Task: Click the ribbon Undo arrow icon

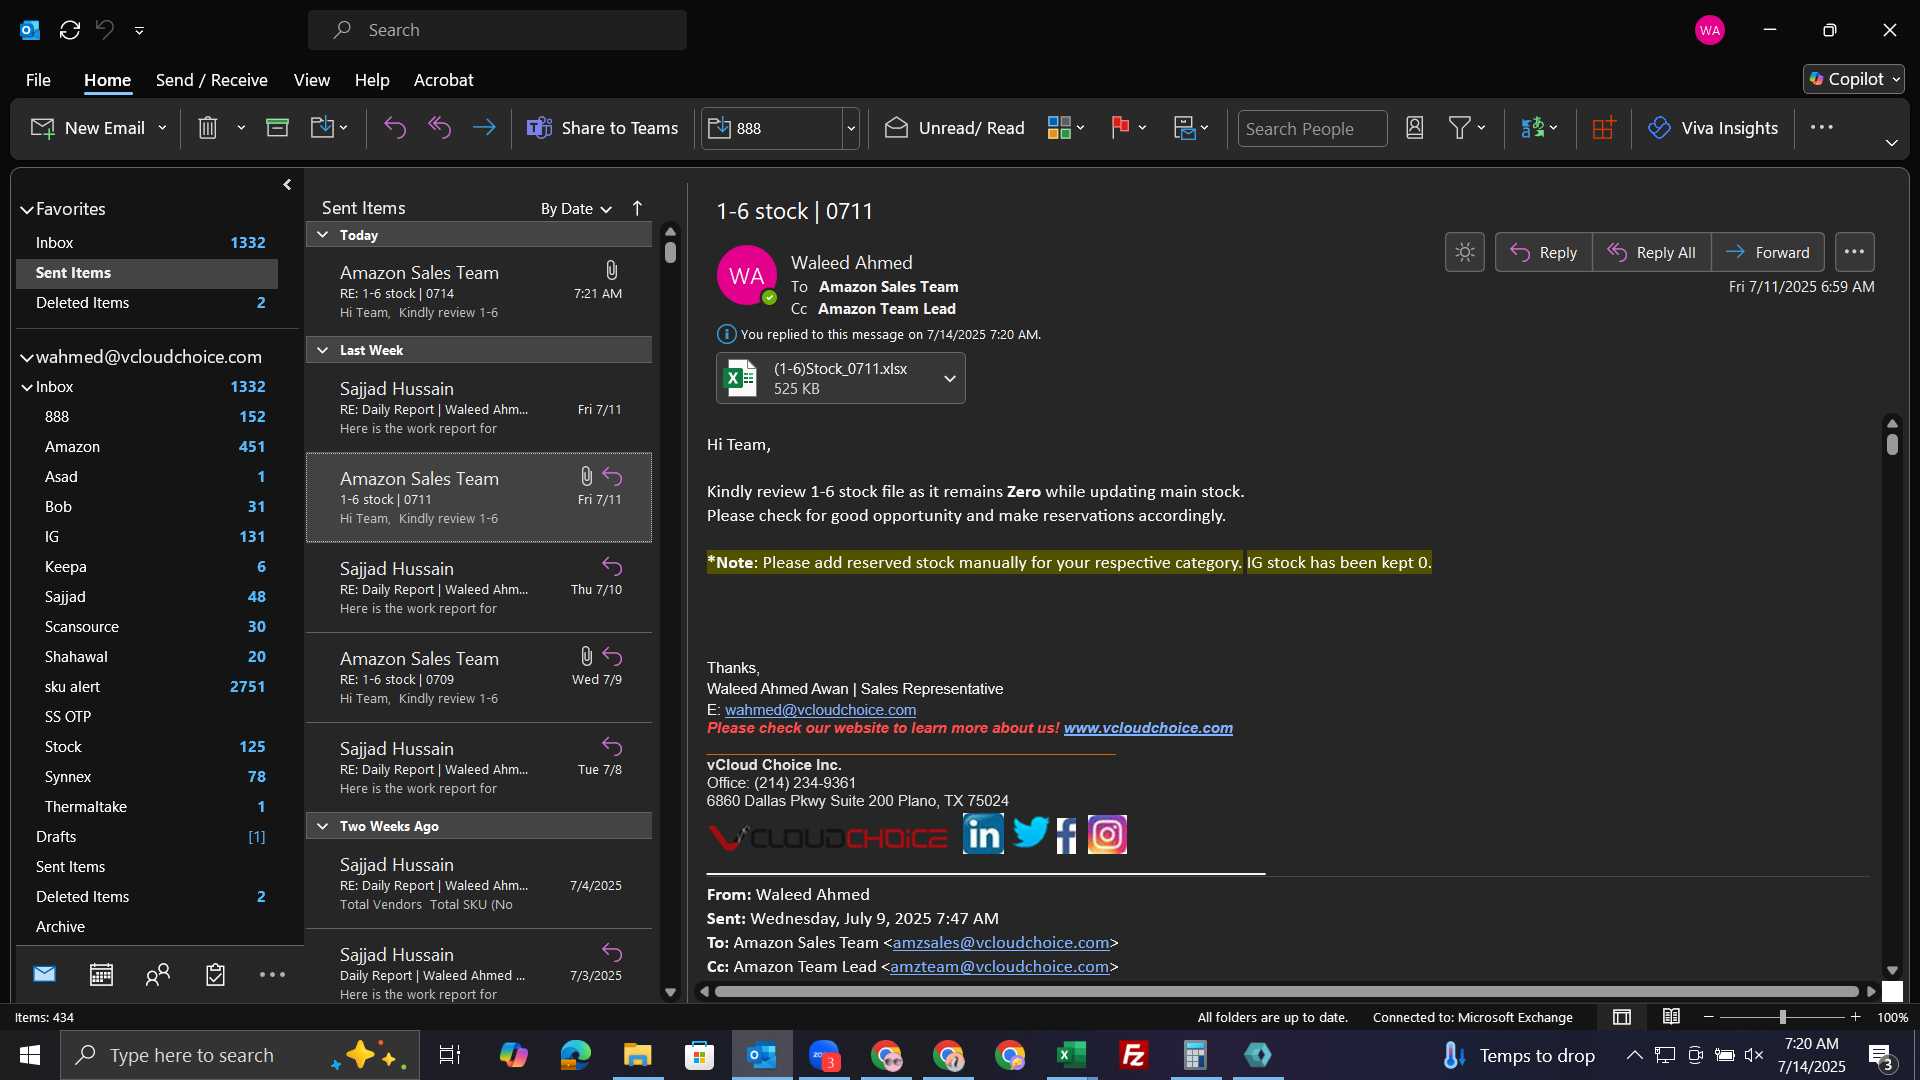Action: (x=395, y=128)
